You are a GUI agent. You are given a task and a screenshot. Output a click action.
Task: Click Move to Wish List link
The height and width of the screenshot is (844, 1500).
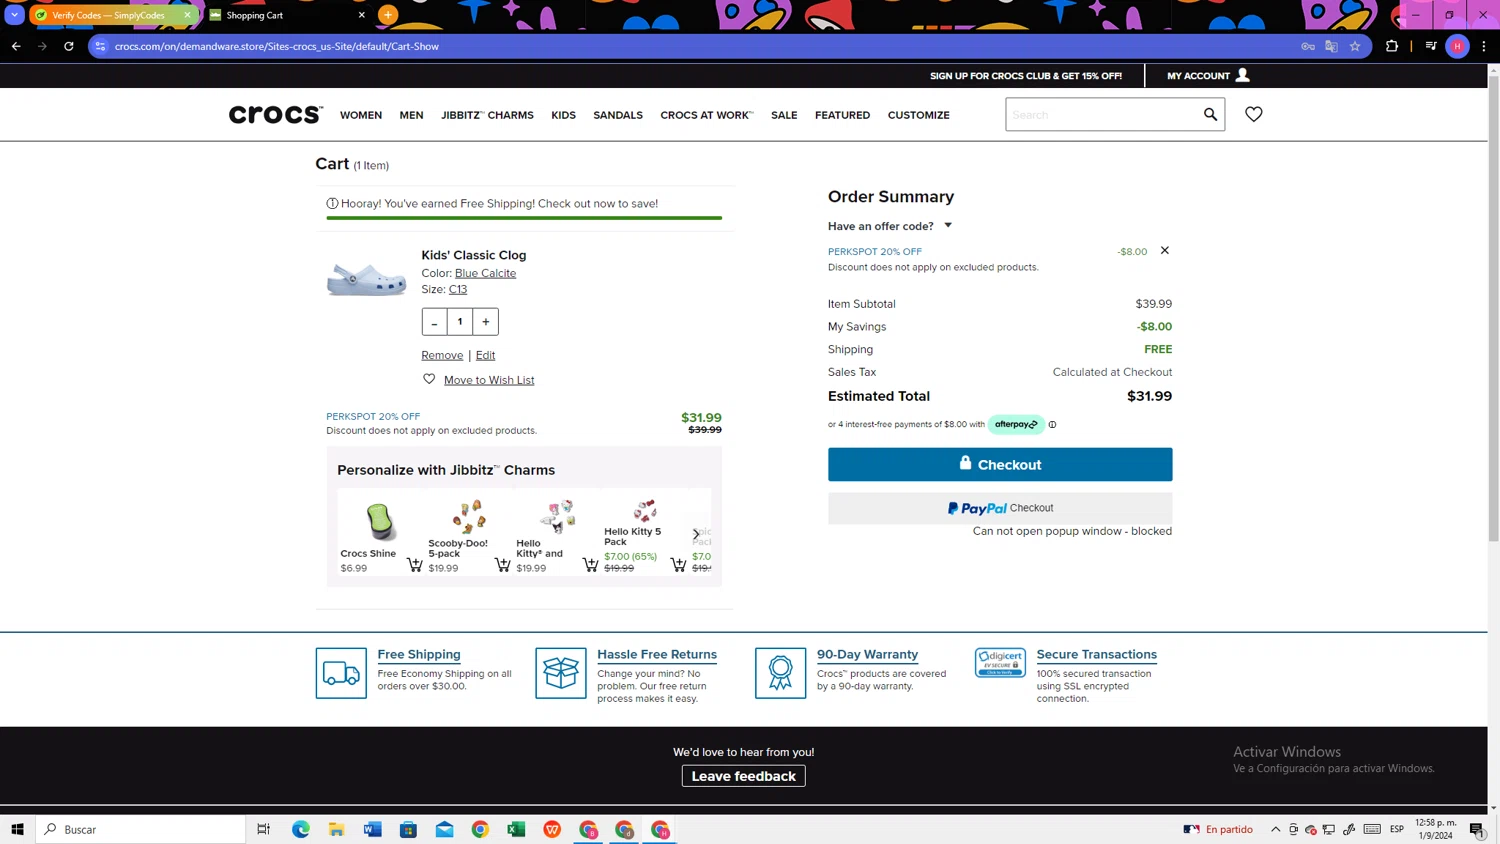click(x=489, y=380)
